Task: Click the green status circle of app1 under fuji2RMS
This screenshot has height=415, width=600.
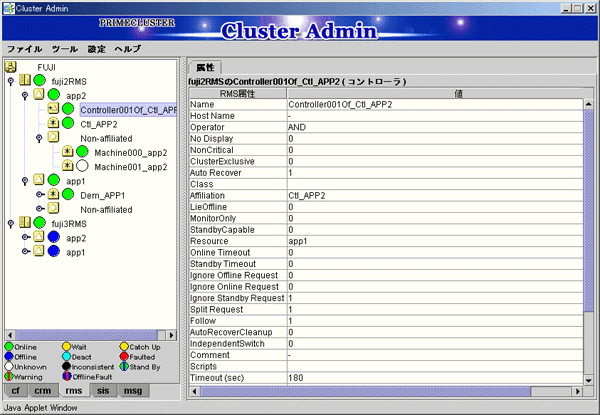Action: pos(54,180)
